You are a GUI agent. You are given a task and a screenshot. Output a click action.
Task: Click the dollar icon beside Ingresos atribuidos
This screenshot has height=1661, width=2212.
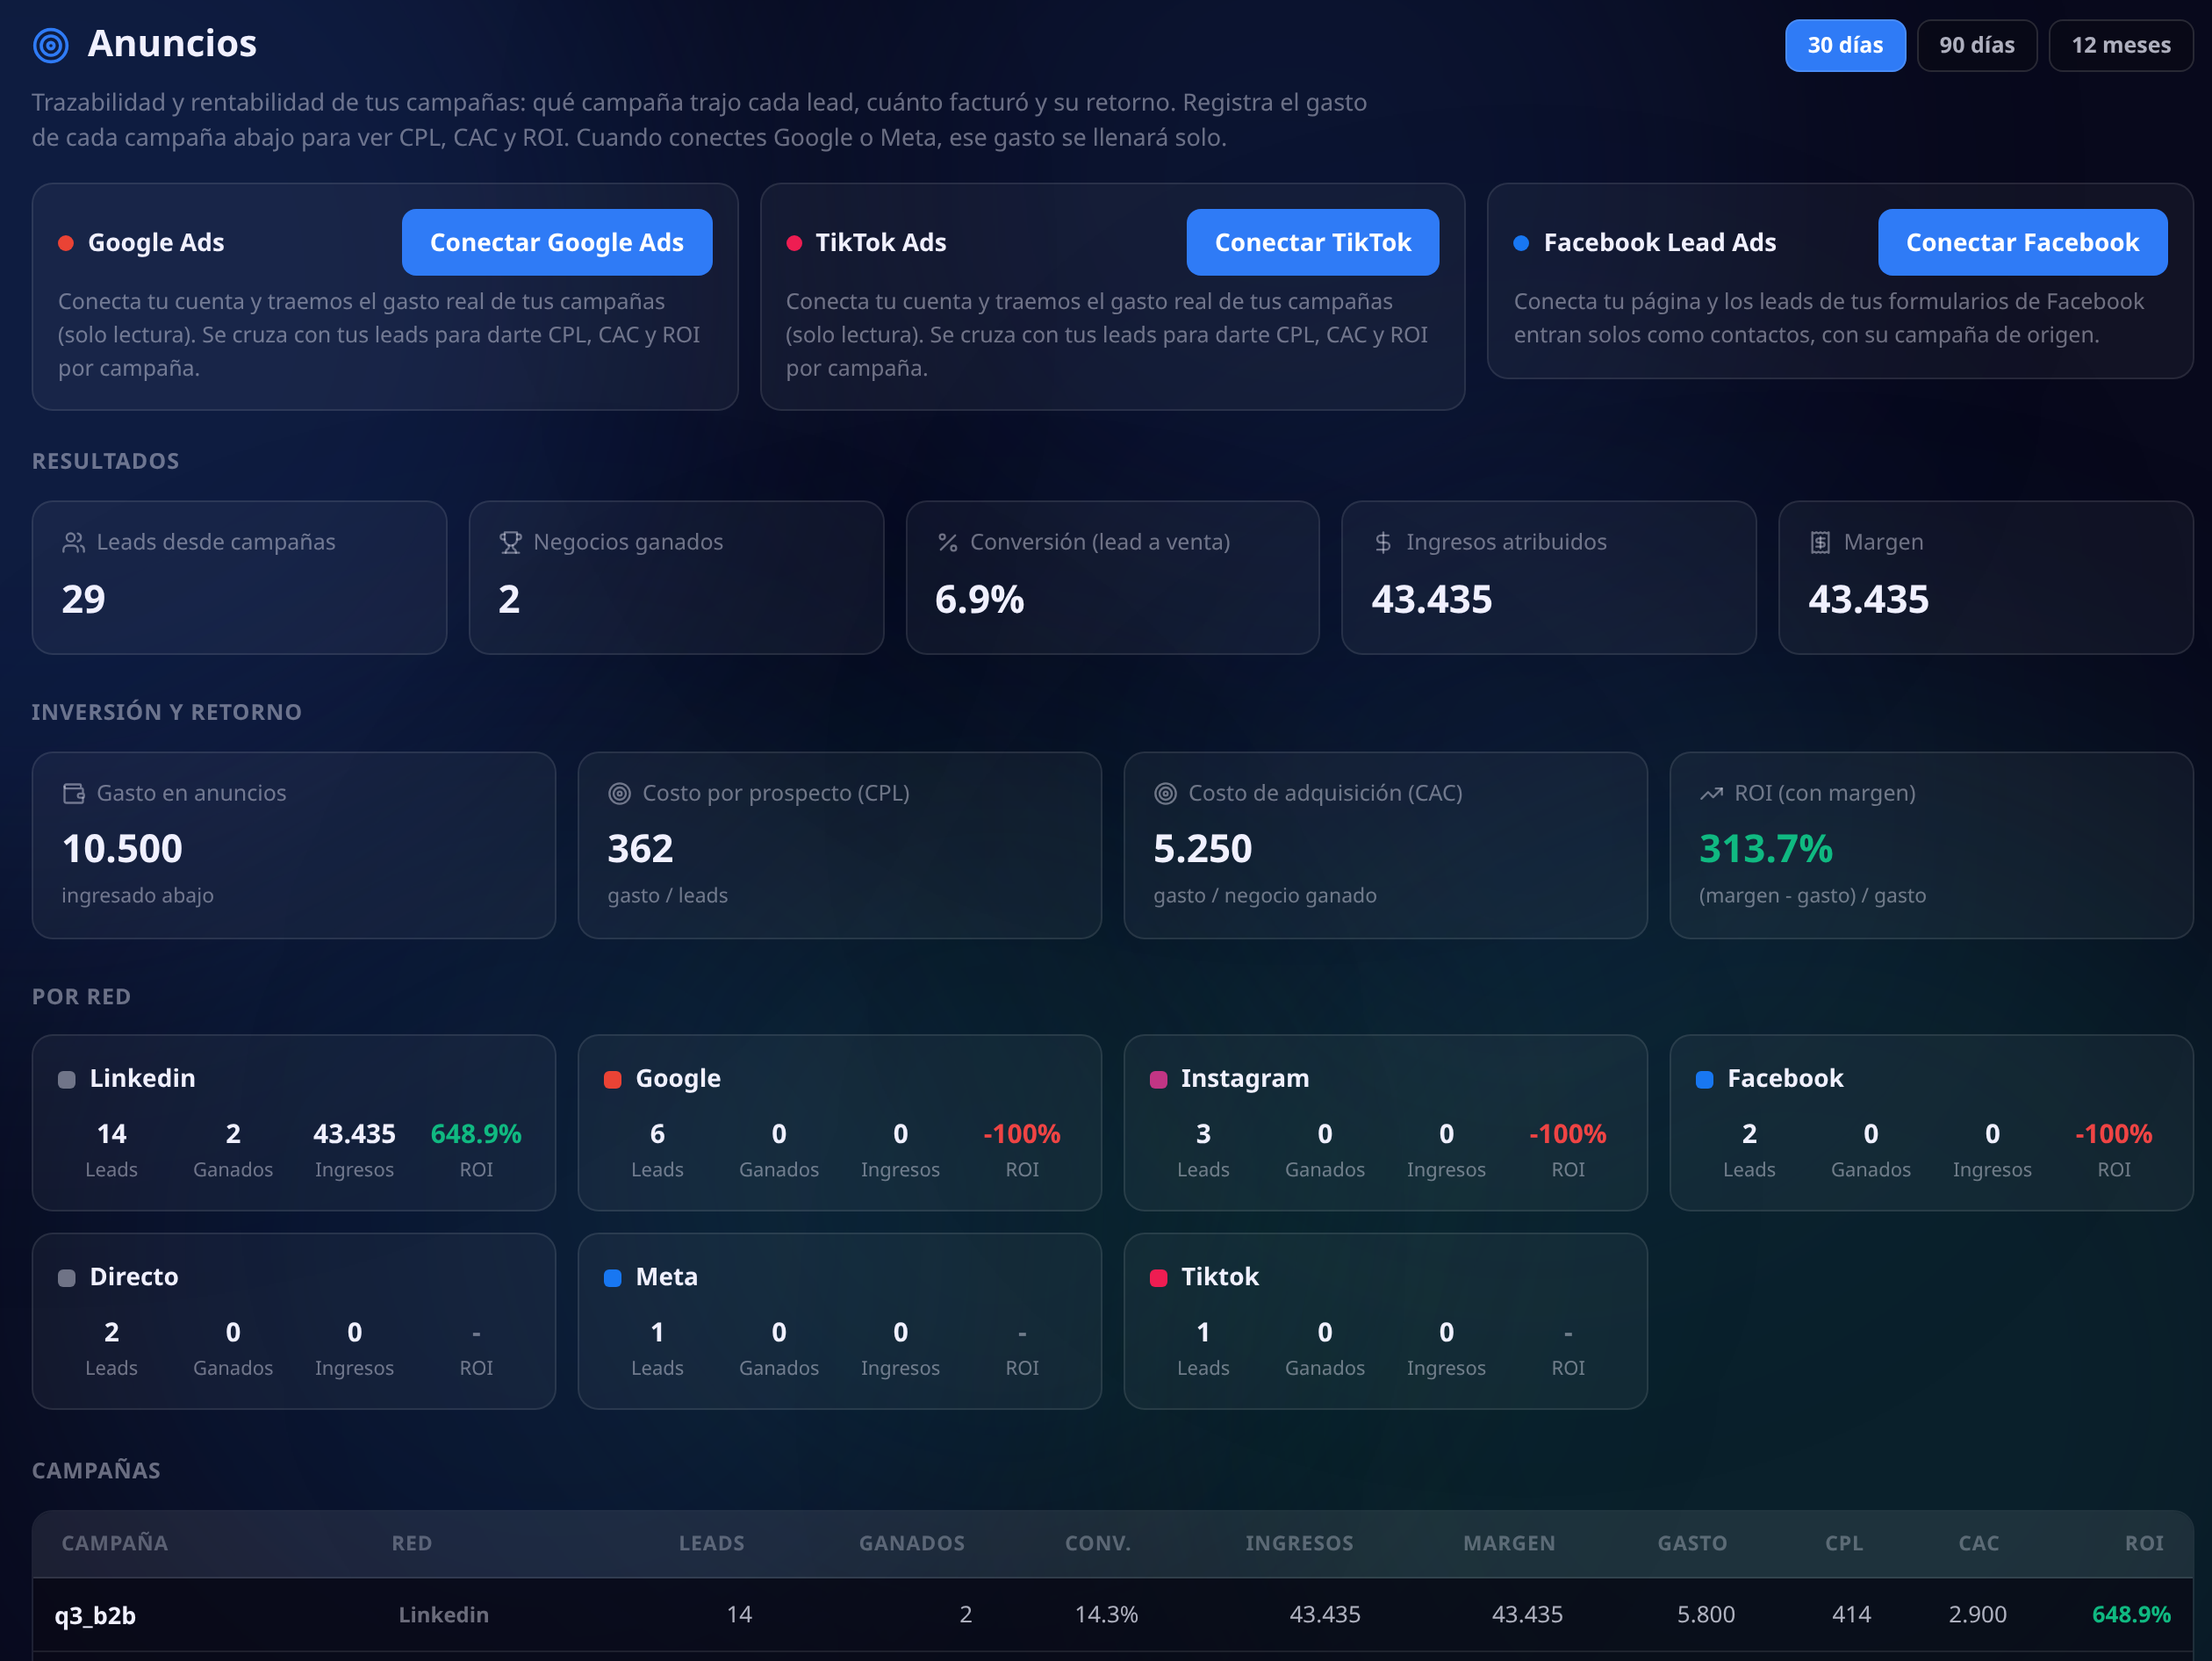(x=1383, y=542)
